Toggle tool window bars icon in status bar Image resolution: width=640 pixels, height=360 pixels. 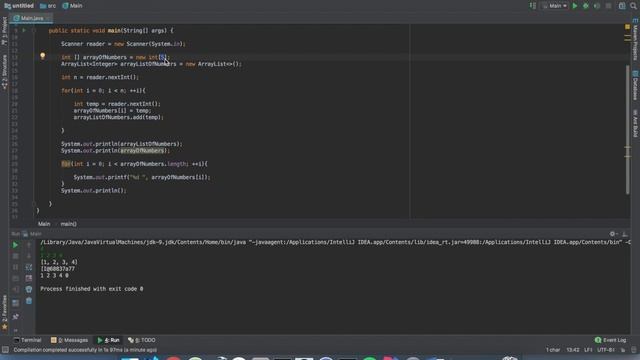[x=5, y=350]
